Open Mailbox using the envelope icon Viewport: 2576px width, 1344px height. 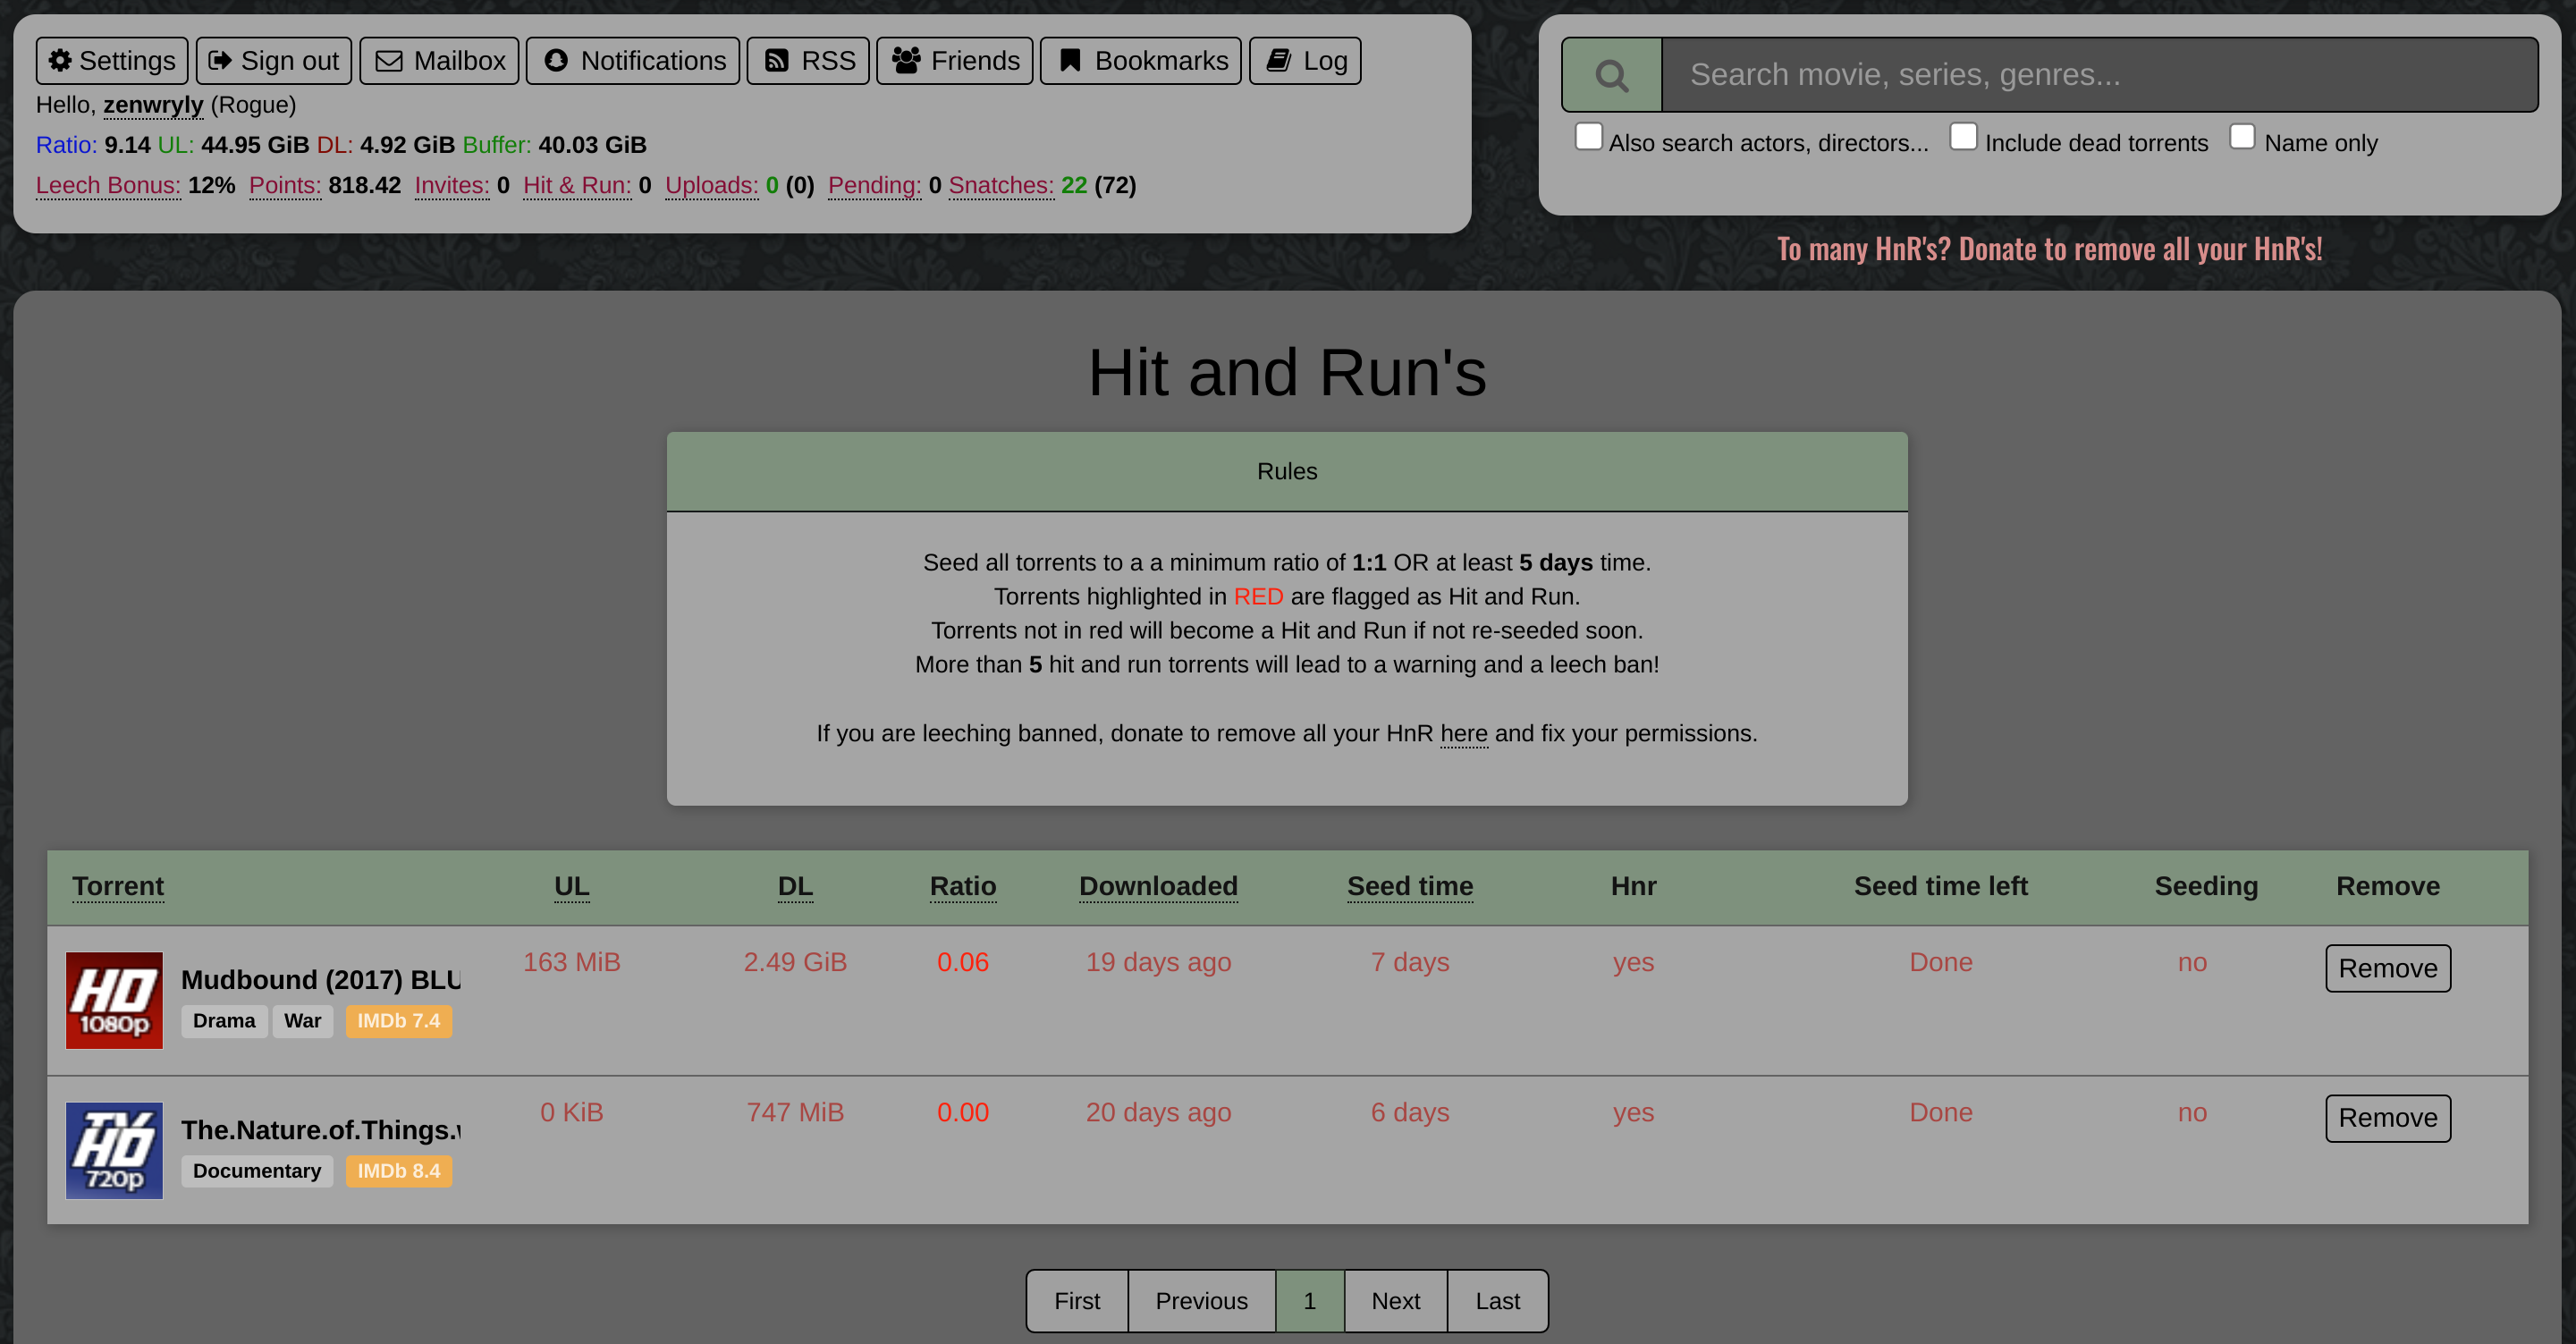pyautogui.click(x=389, y=61)
